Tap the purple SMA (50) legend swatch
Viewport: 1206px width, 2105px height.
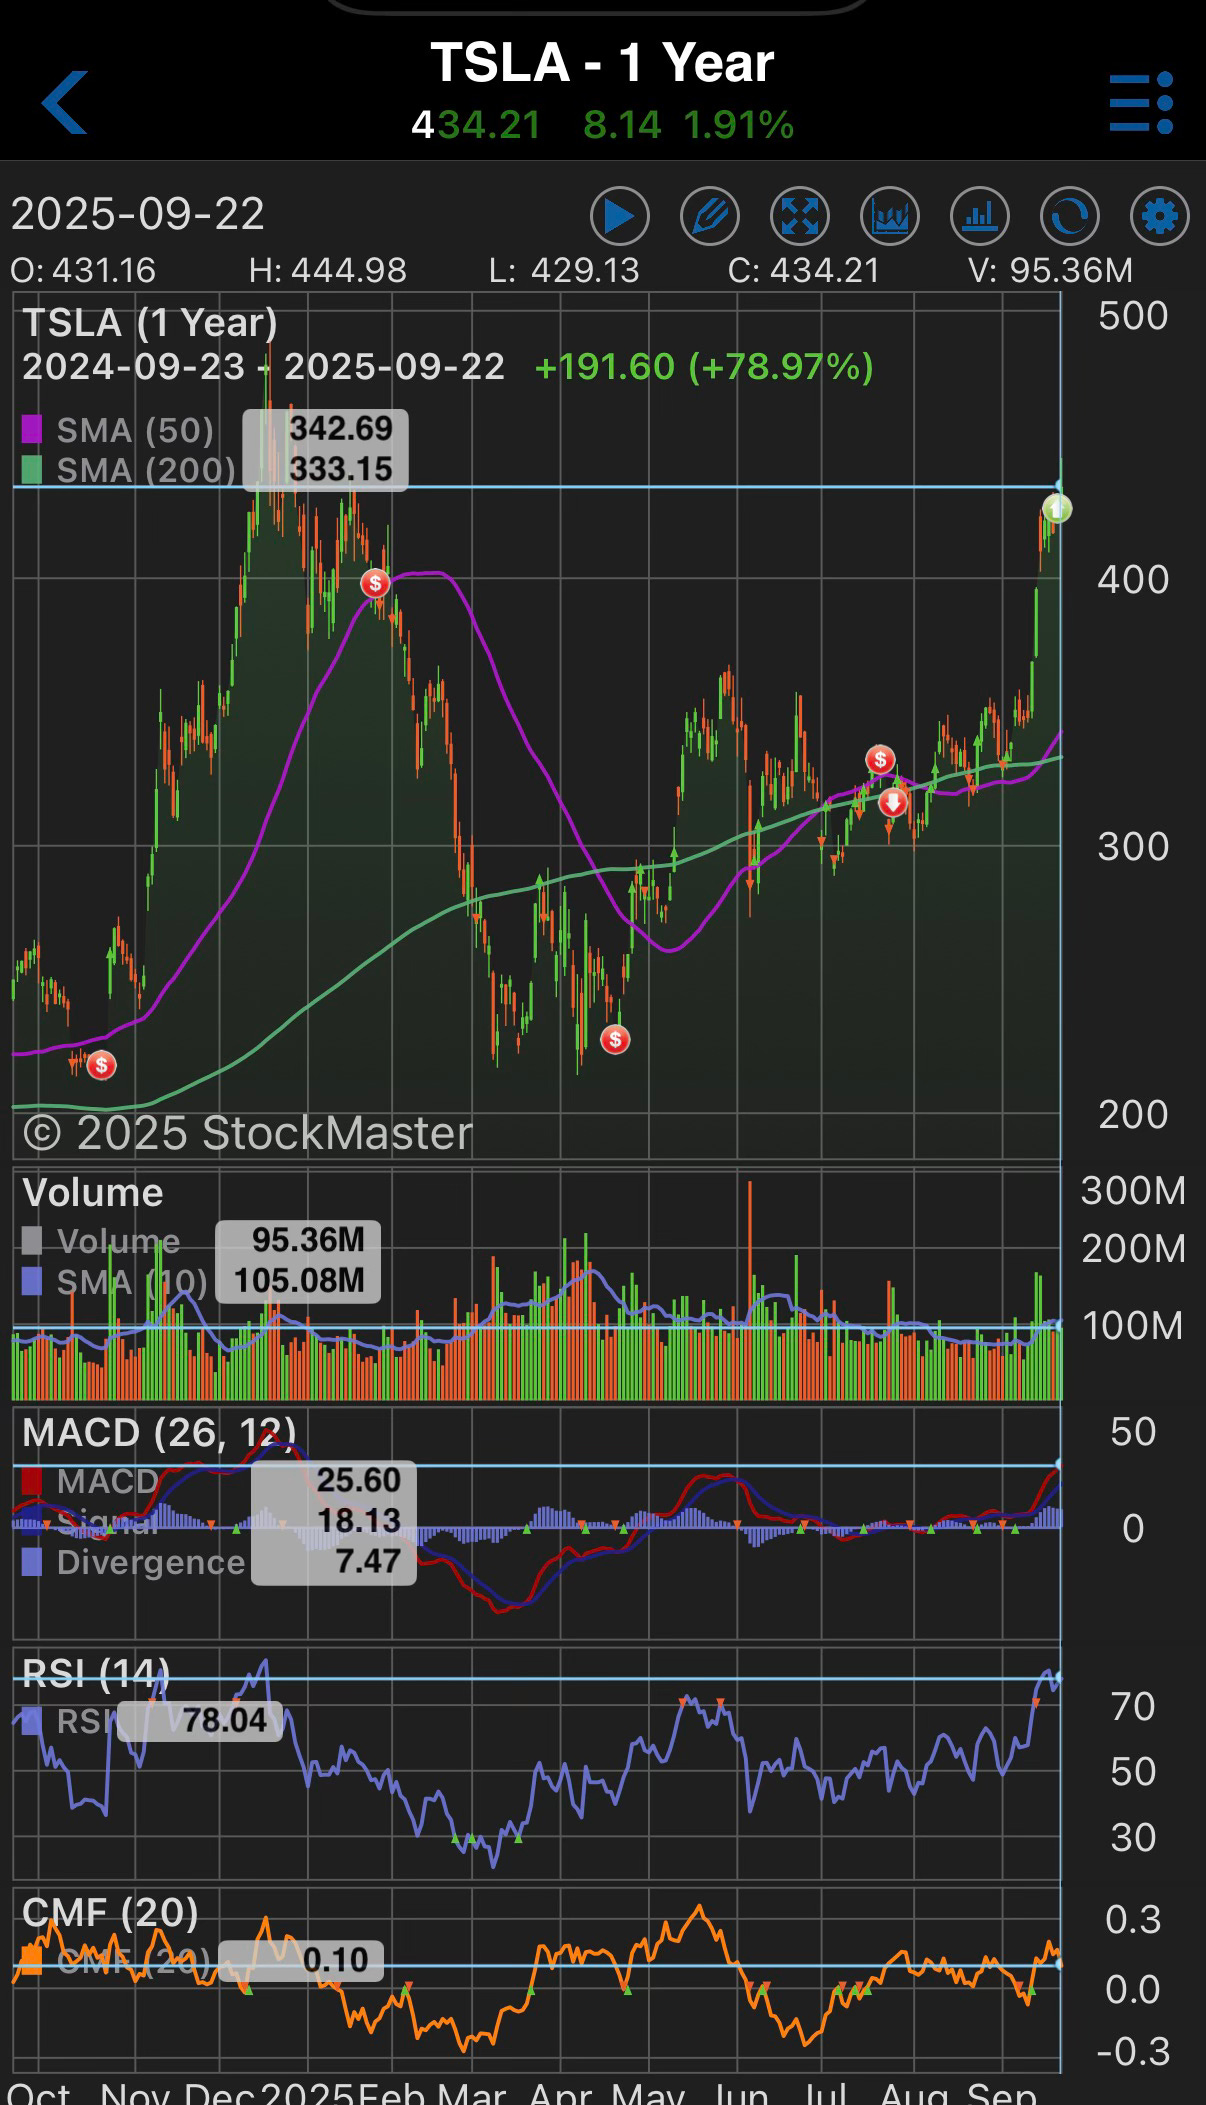click(x=32, y=430)
